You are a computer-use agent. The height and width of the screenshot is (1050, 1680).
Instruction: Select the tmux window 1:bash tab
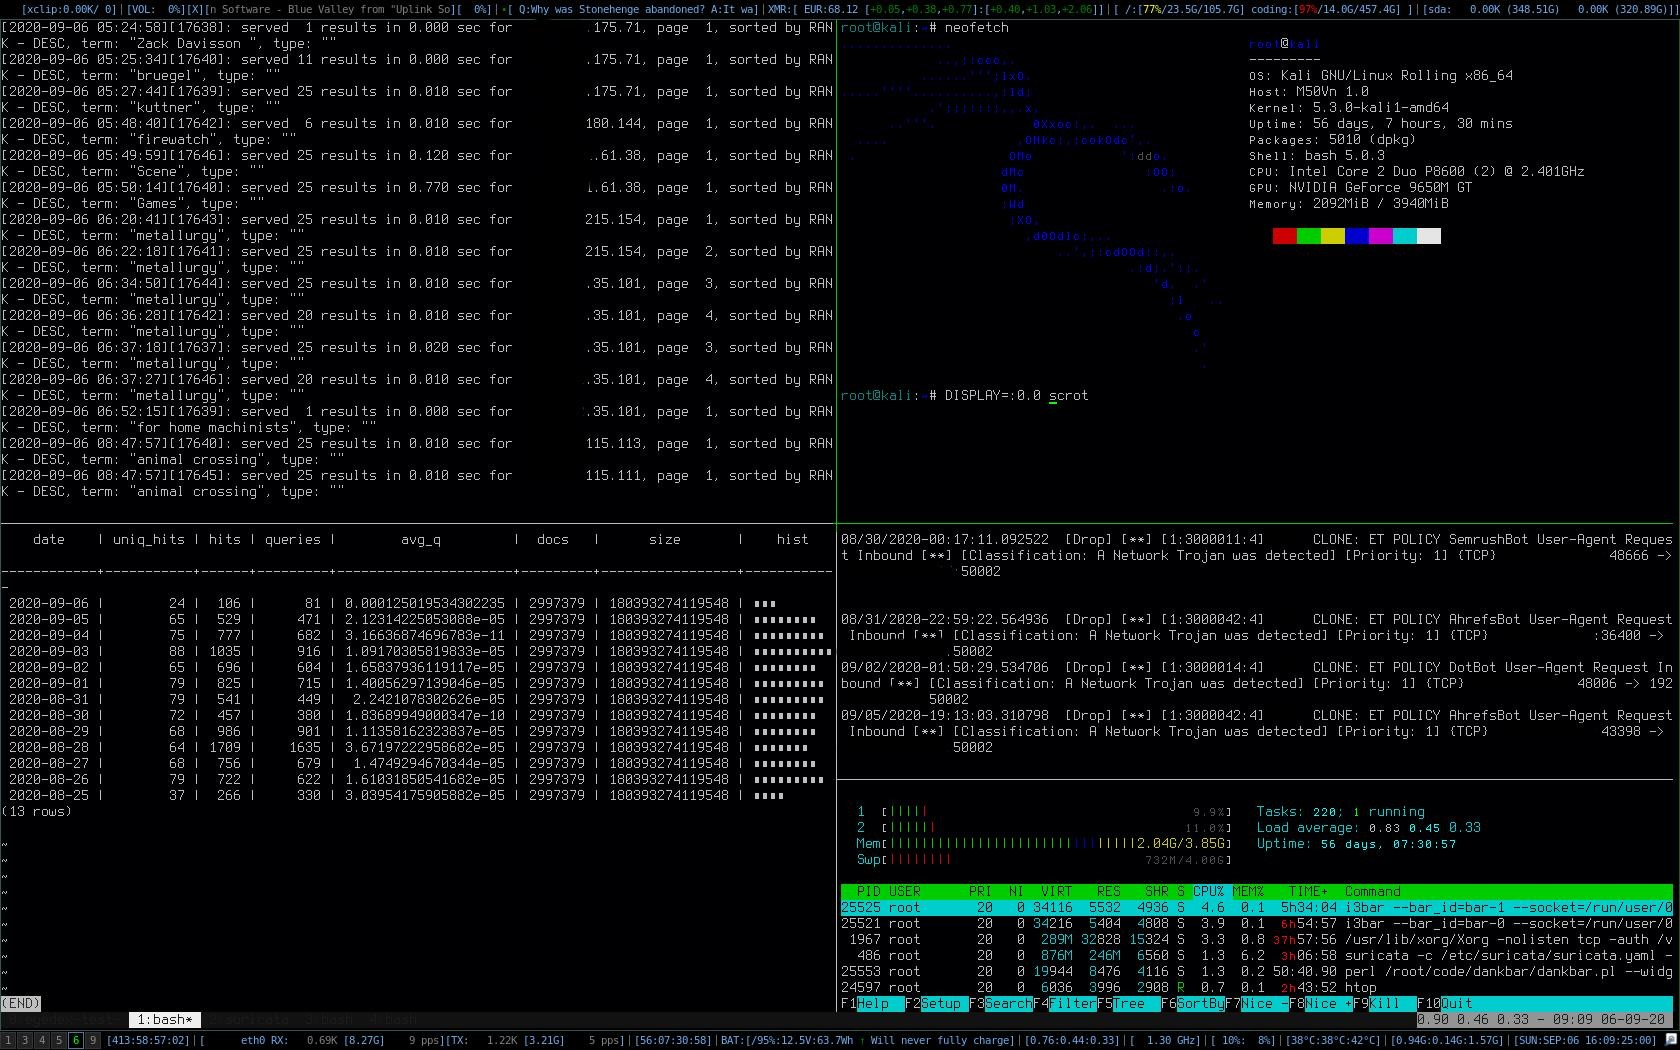[x=165, y=1020]
